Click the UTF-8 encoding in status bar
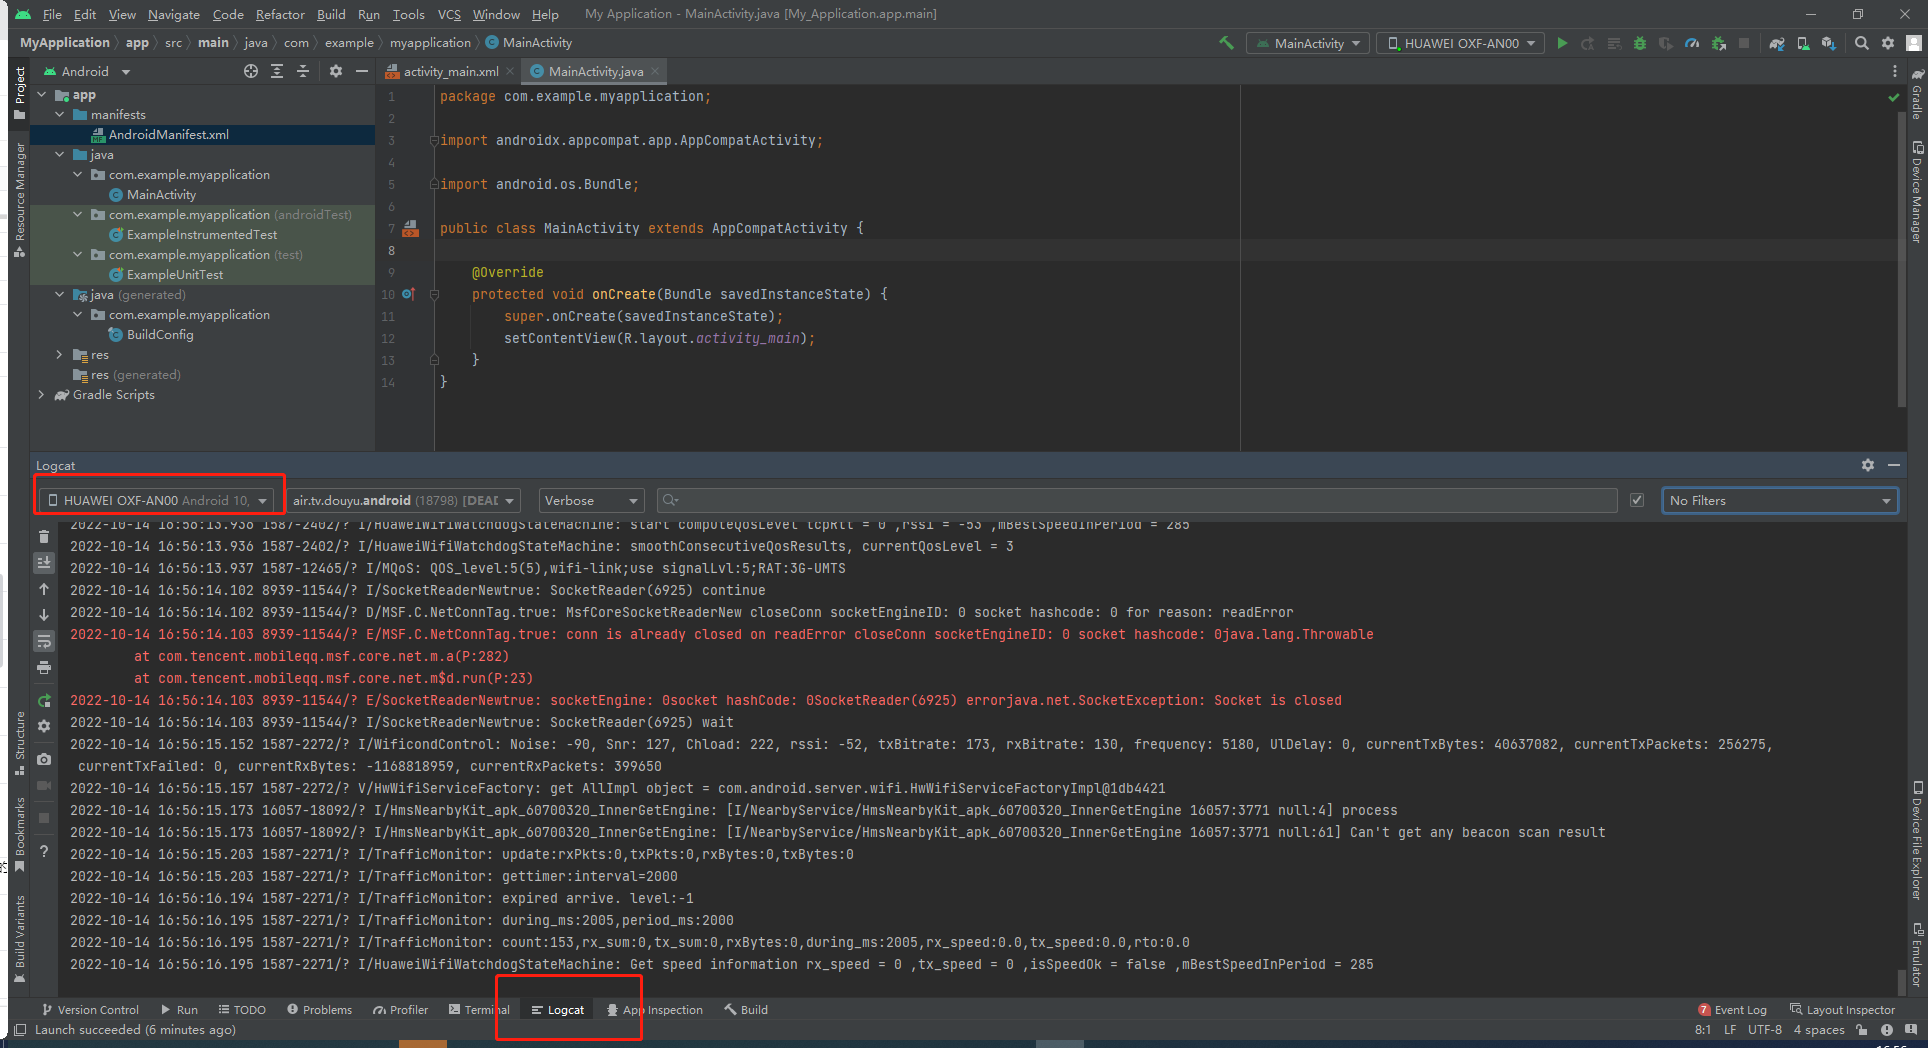This screenshot has height=1048, width=1928. [1765, 1030]
